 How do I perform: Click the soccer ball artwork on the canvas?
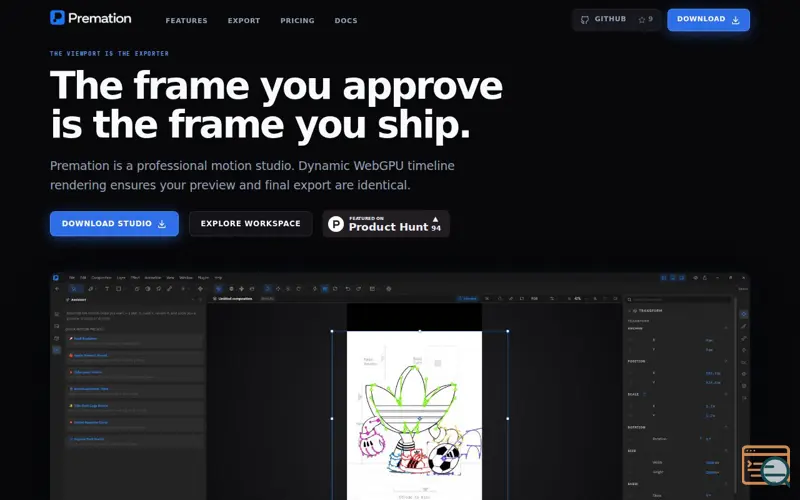pyautogui.click(x=443, y=459)
